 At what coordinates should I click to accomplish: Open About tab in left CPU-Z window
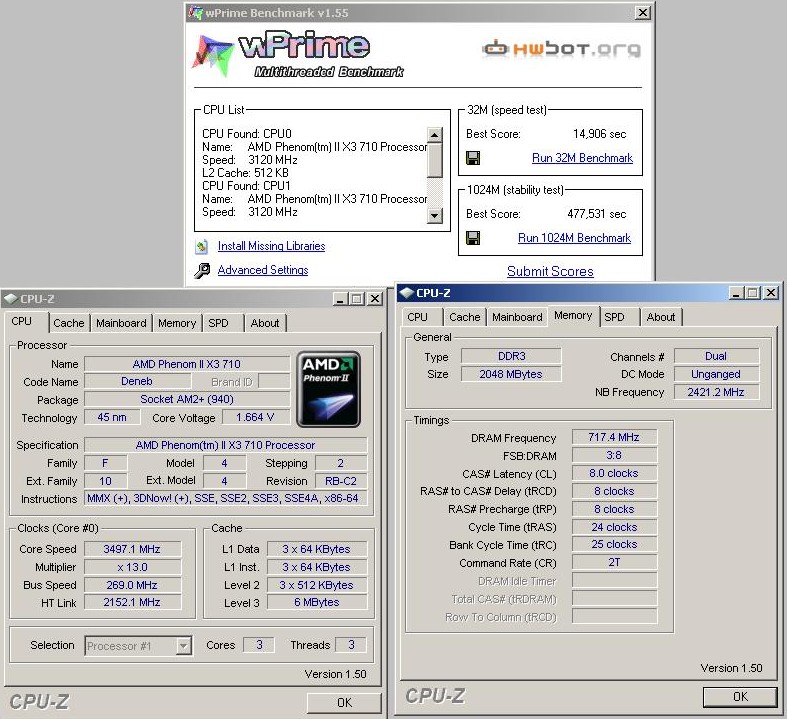click(x=265, y=323)
